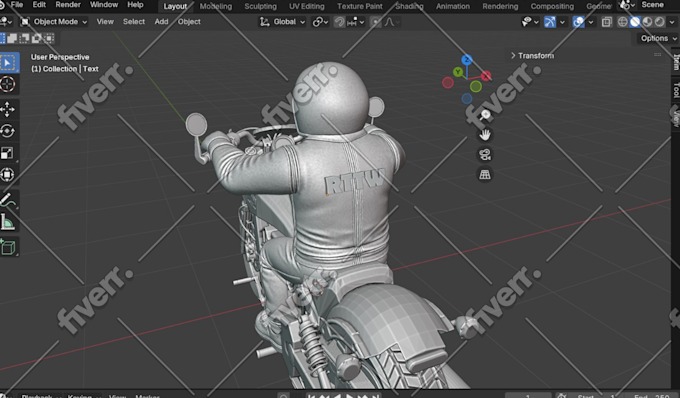
Task: Open the Tool sidebar tab
Action: coord(676,90)
